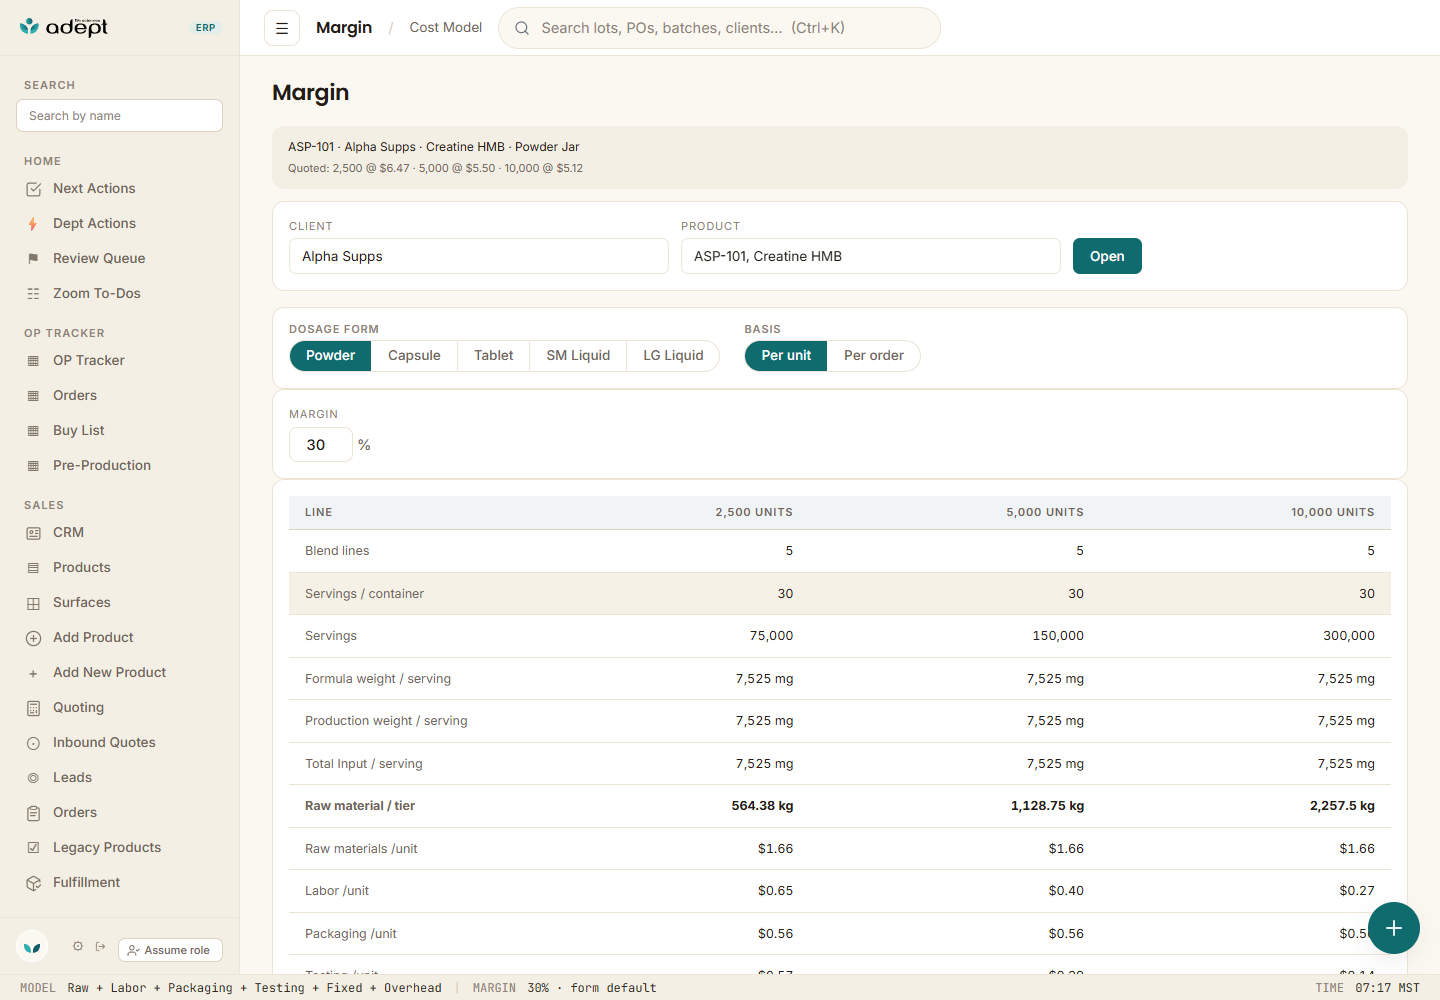
Task: Click the 564.38 kg raw material value
Action: 762,806
